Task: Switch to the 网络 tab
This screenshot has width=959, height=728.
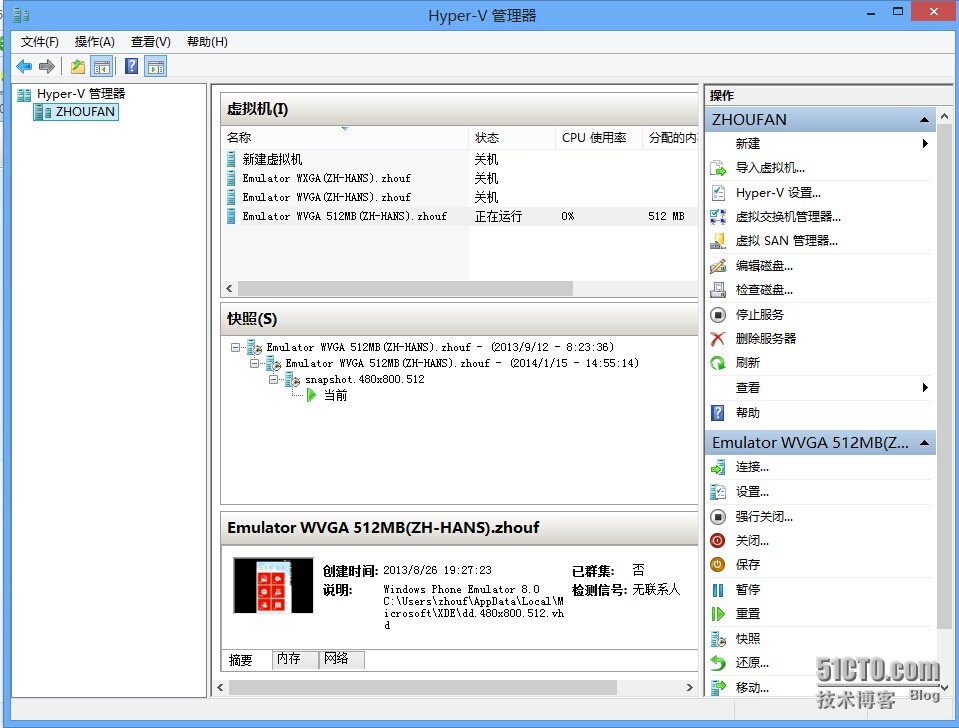Action: point(342,659)
